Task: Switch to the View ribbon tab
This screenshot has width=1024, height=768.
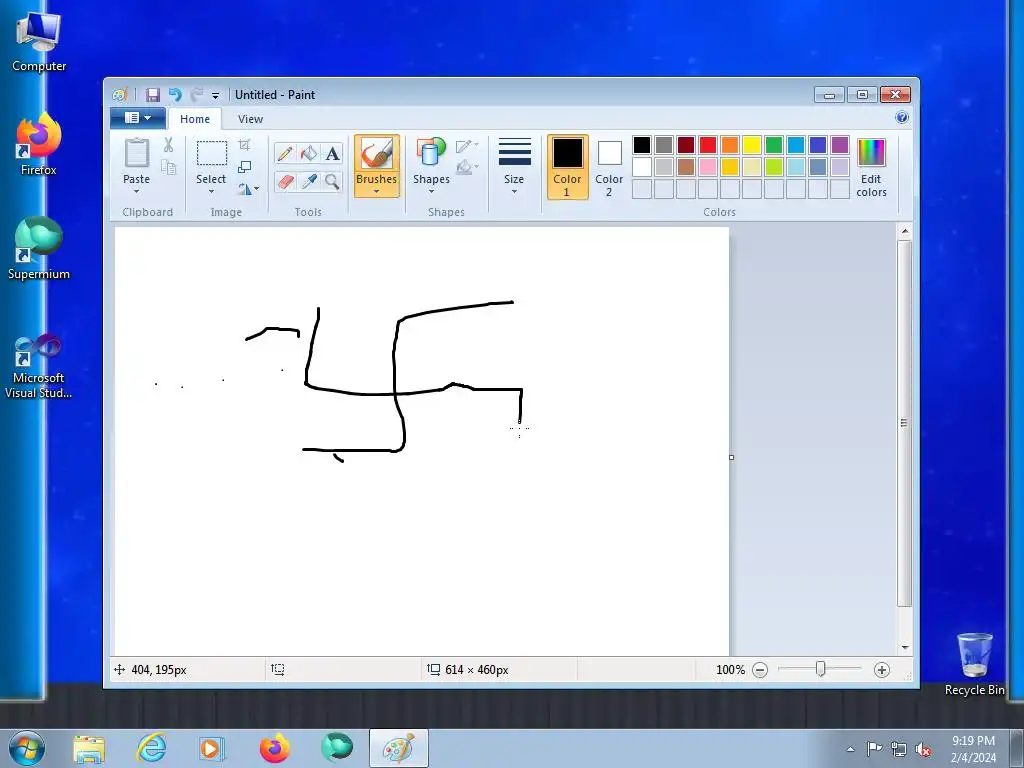Action: pos(250,119)
